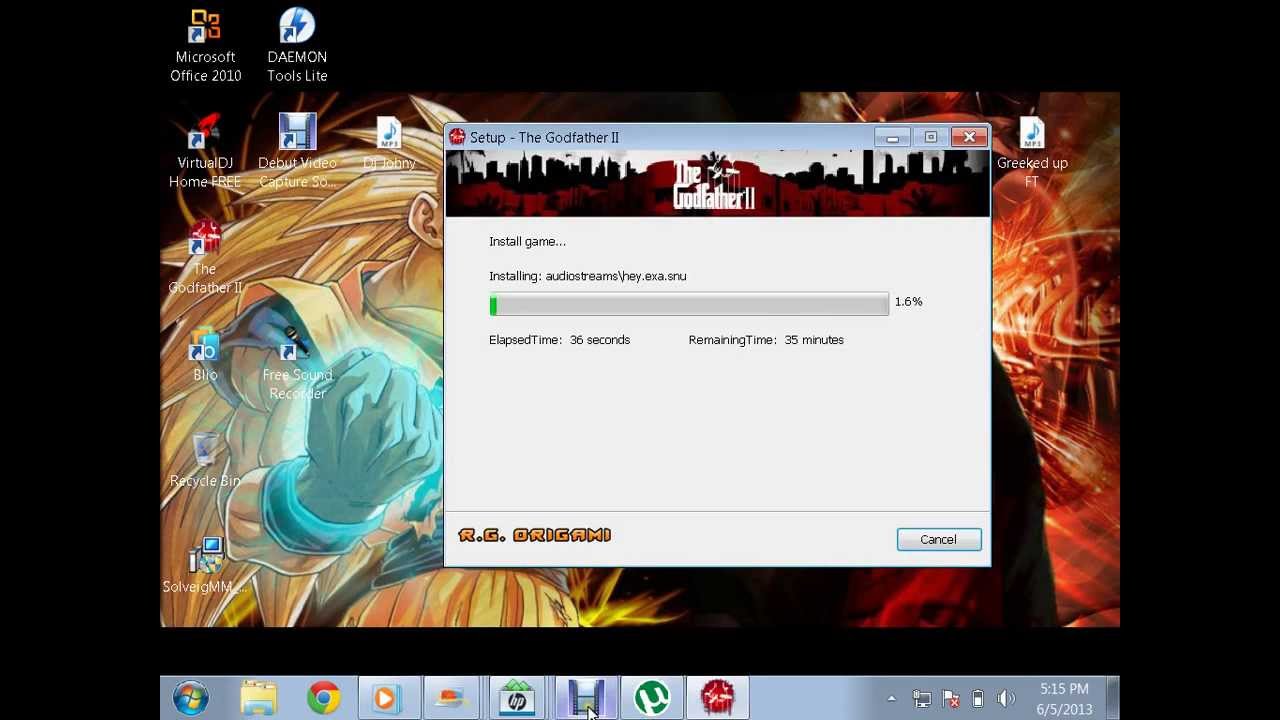The image size is (1280, 720).
Task: Open the volume speaker icon
Action: point(1006,699)
